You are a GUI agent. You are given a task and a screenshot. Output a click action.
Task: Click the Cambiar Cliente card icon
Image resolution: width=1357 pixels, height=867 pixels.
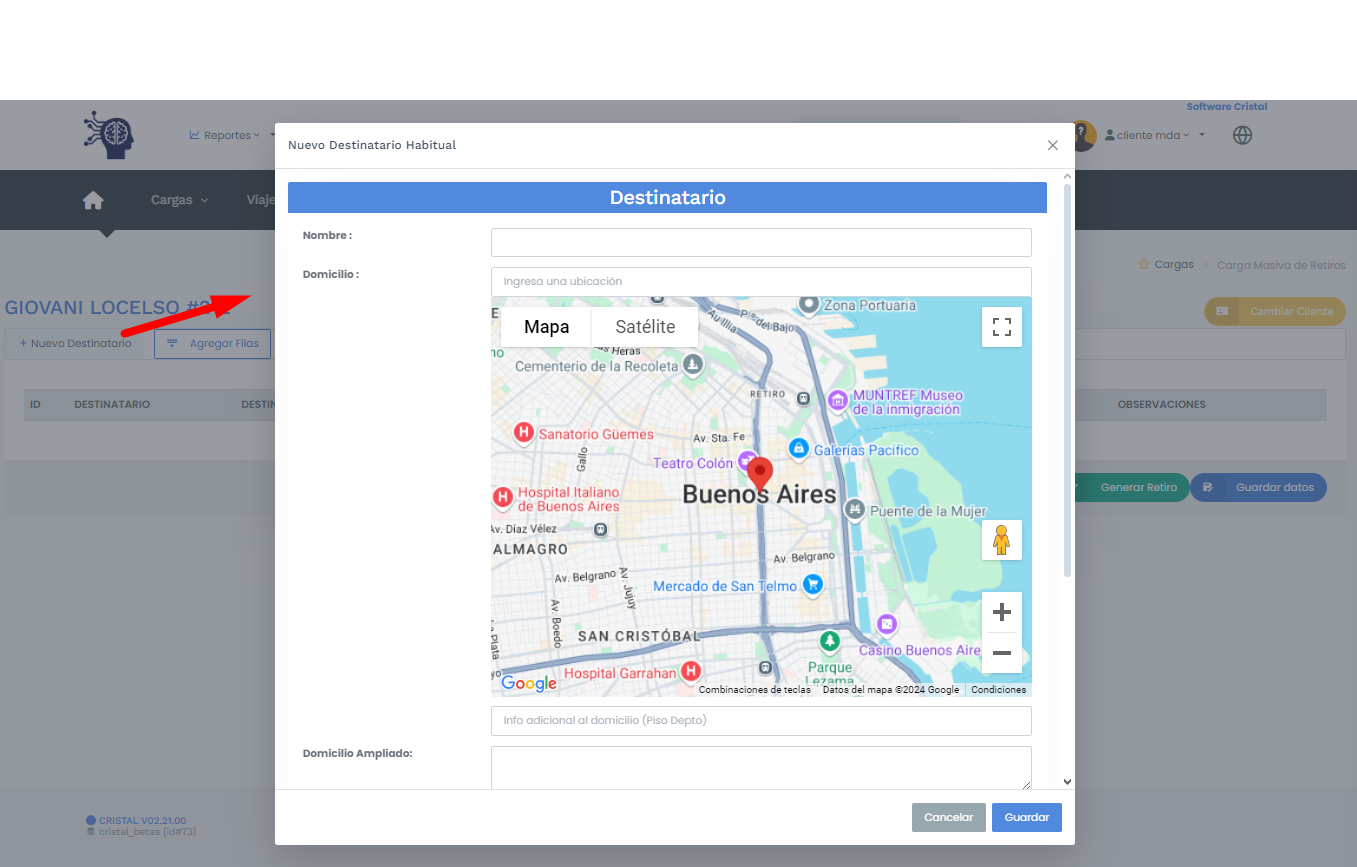pyautogui.click(x=1222, y=311)
